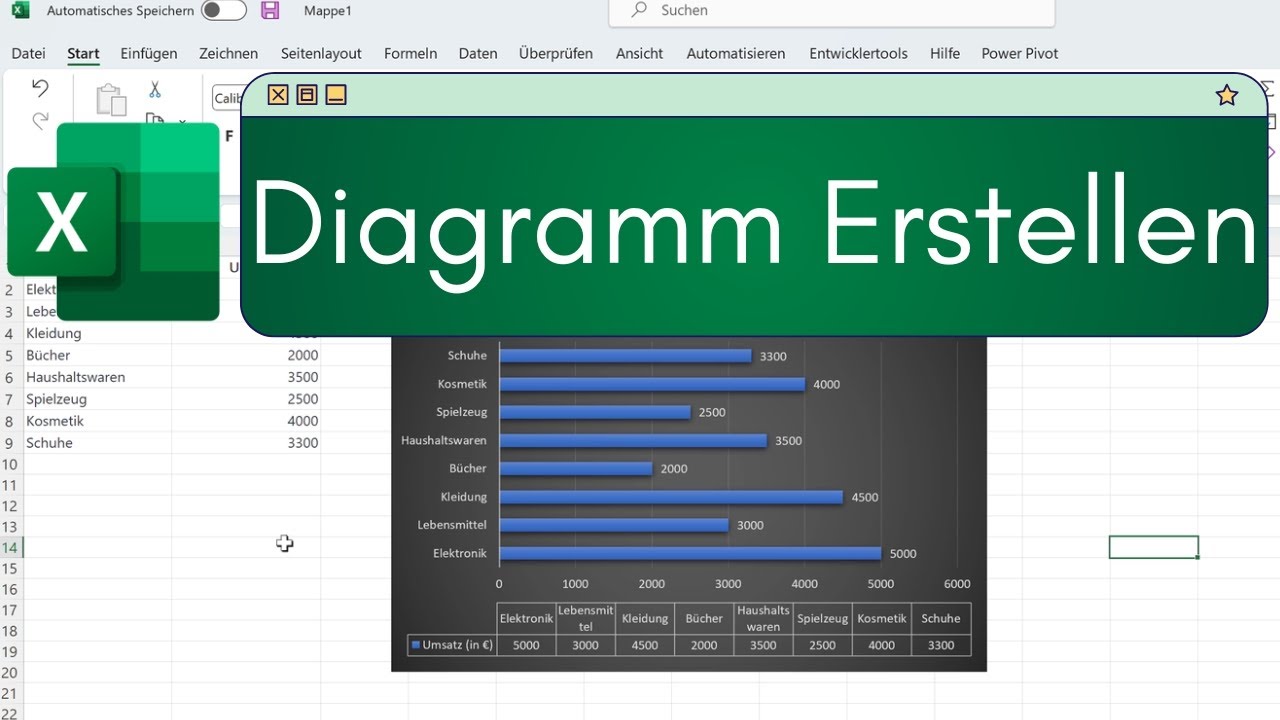1280x720 pixels.
Task: Select row header 10
Action: click(x=11, y=465)
